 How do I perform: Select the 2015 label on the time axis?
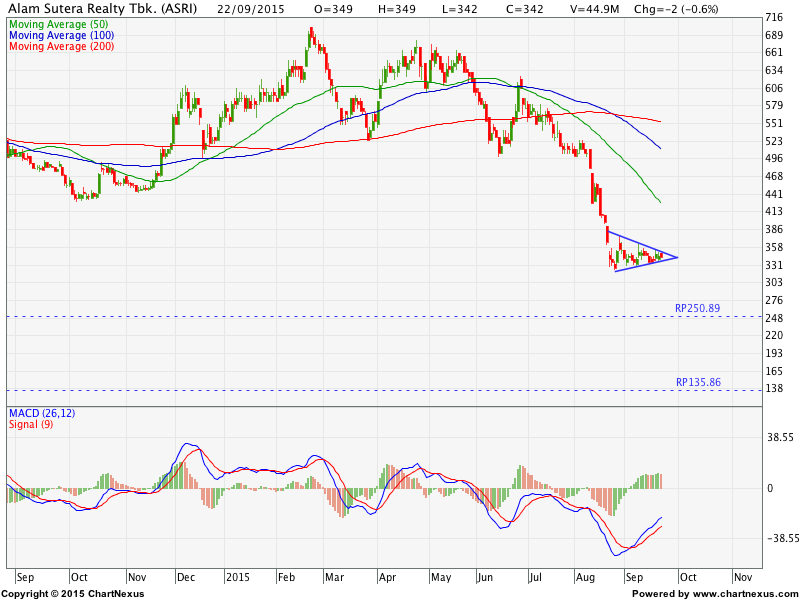238,578
